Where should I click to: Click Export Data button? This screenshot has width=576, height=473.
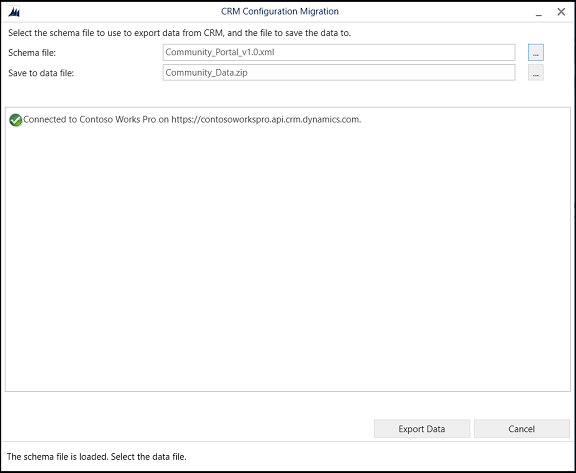pyautogui.click(x=422, y=429)
